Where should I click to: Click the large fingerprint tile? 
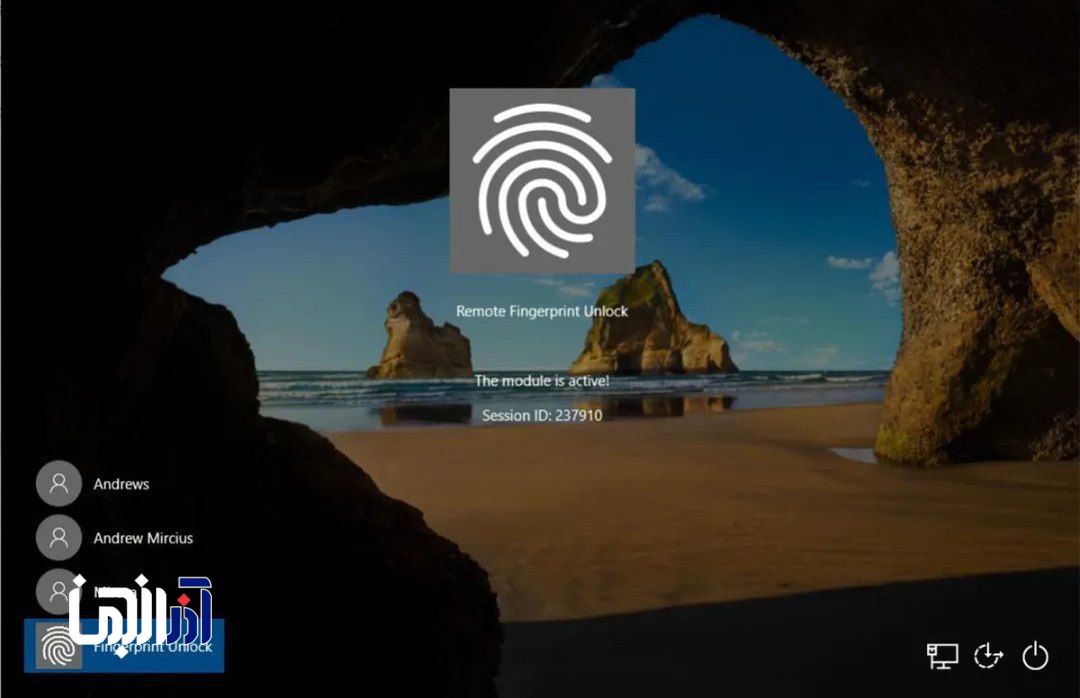542,181
